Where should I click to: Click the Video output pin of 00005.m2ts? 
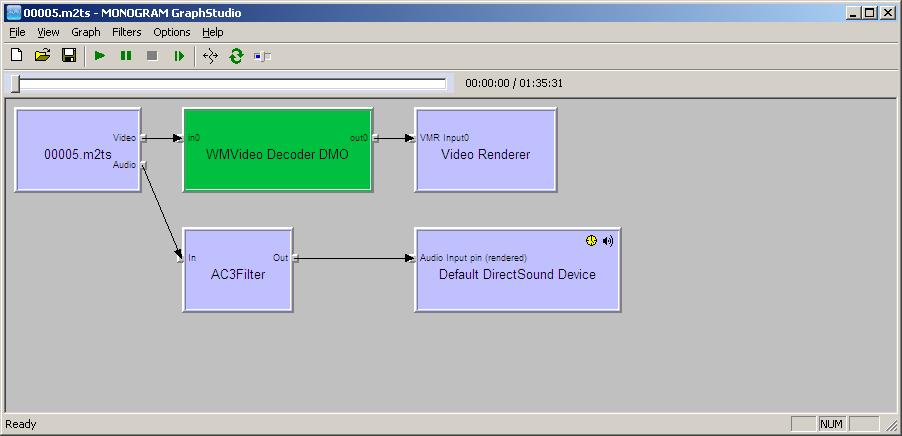(x=144, y=138)
